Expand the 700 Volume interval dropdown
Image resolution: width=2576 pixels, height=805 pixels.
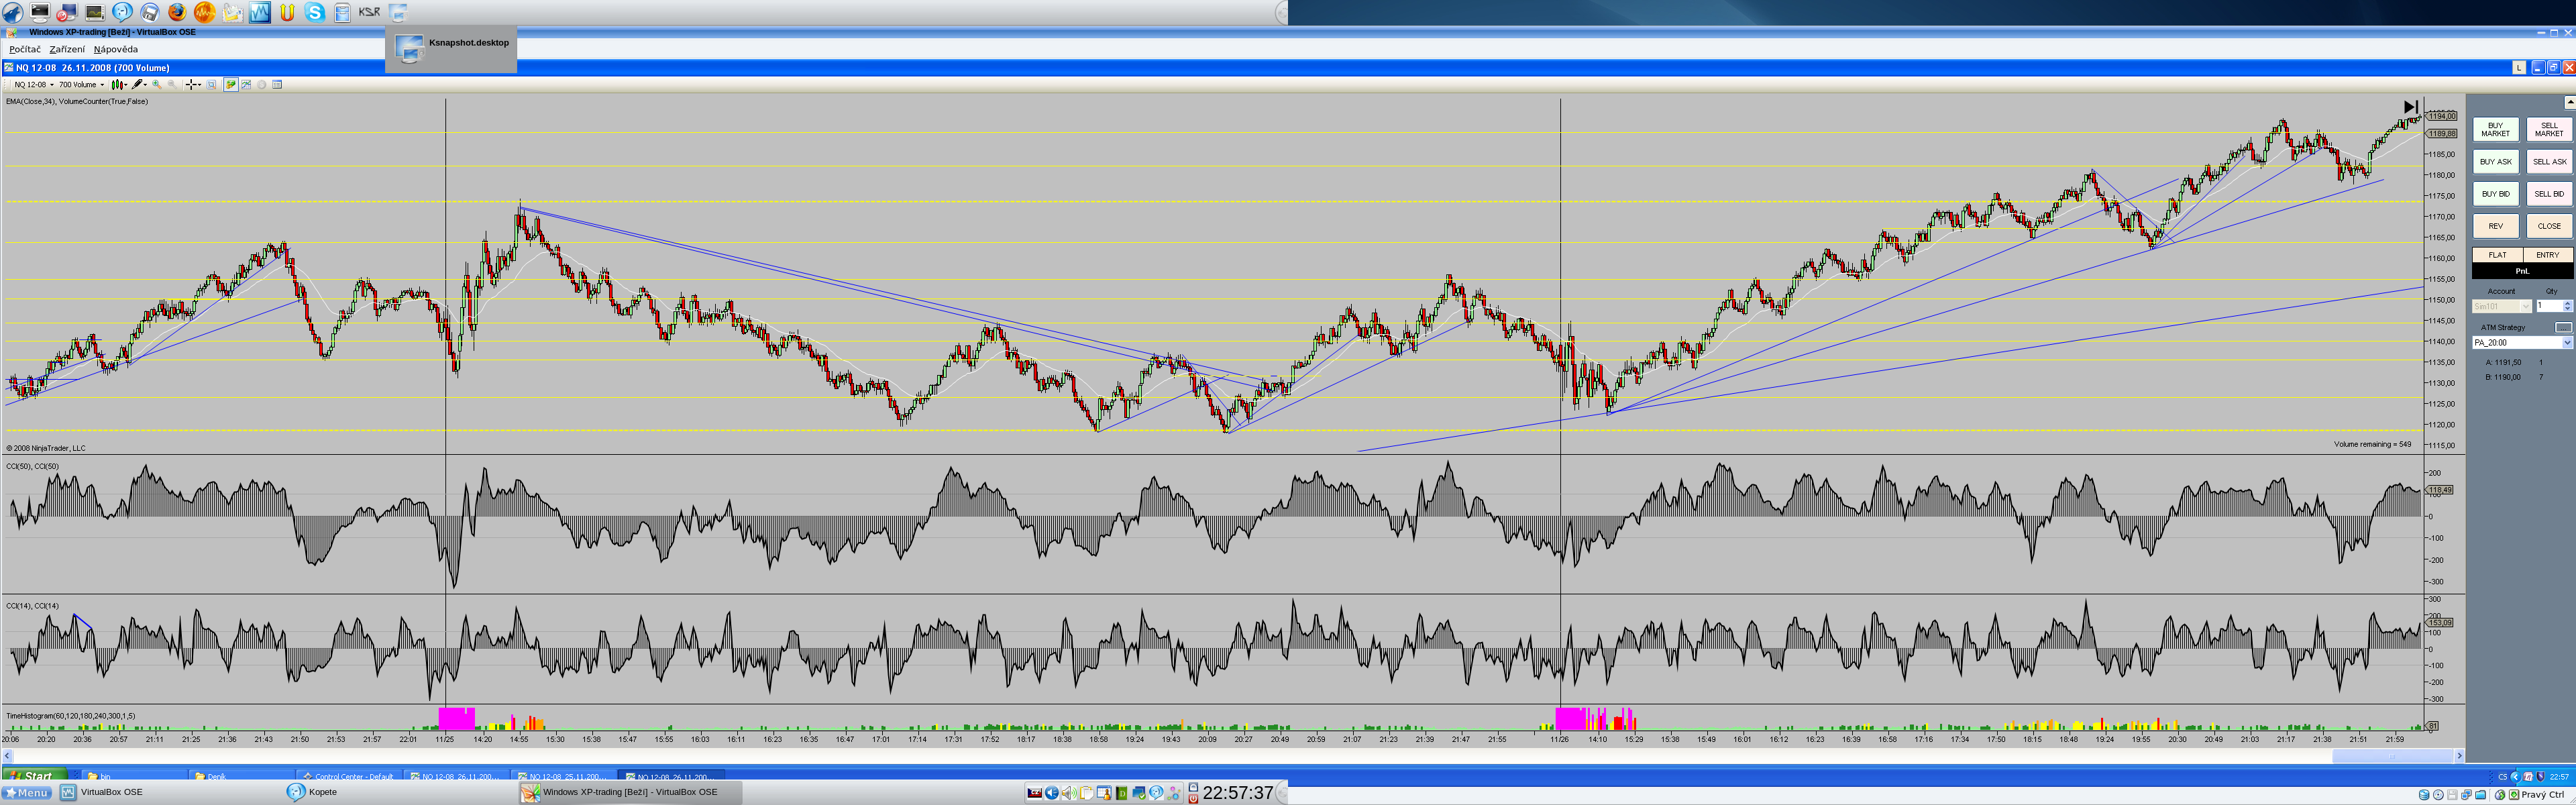pyautogui.click(x=102, y=85)
